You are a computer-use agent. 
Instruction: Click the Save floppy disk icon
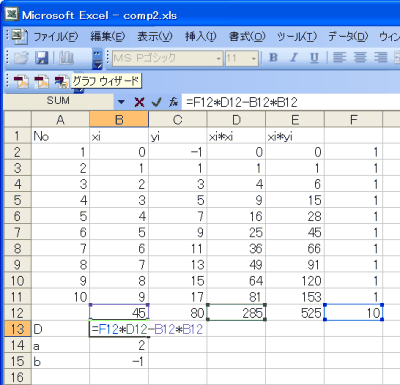42,58
